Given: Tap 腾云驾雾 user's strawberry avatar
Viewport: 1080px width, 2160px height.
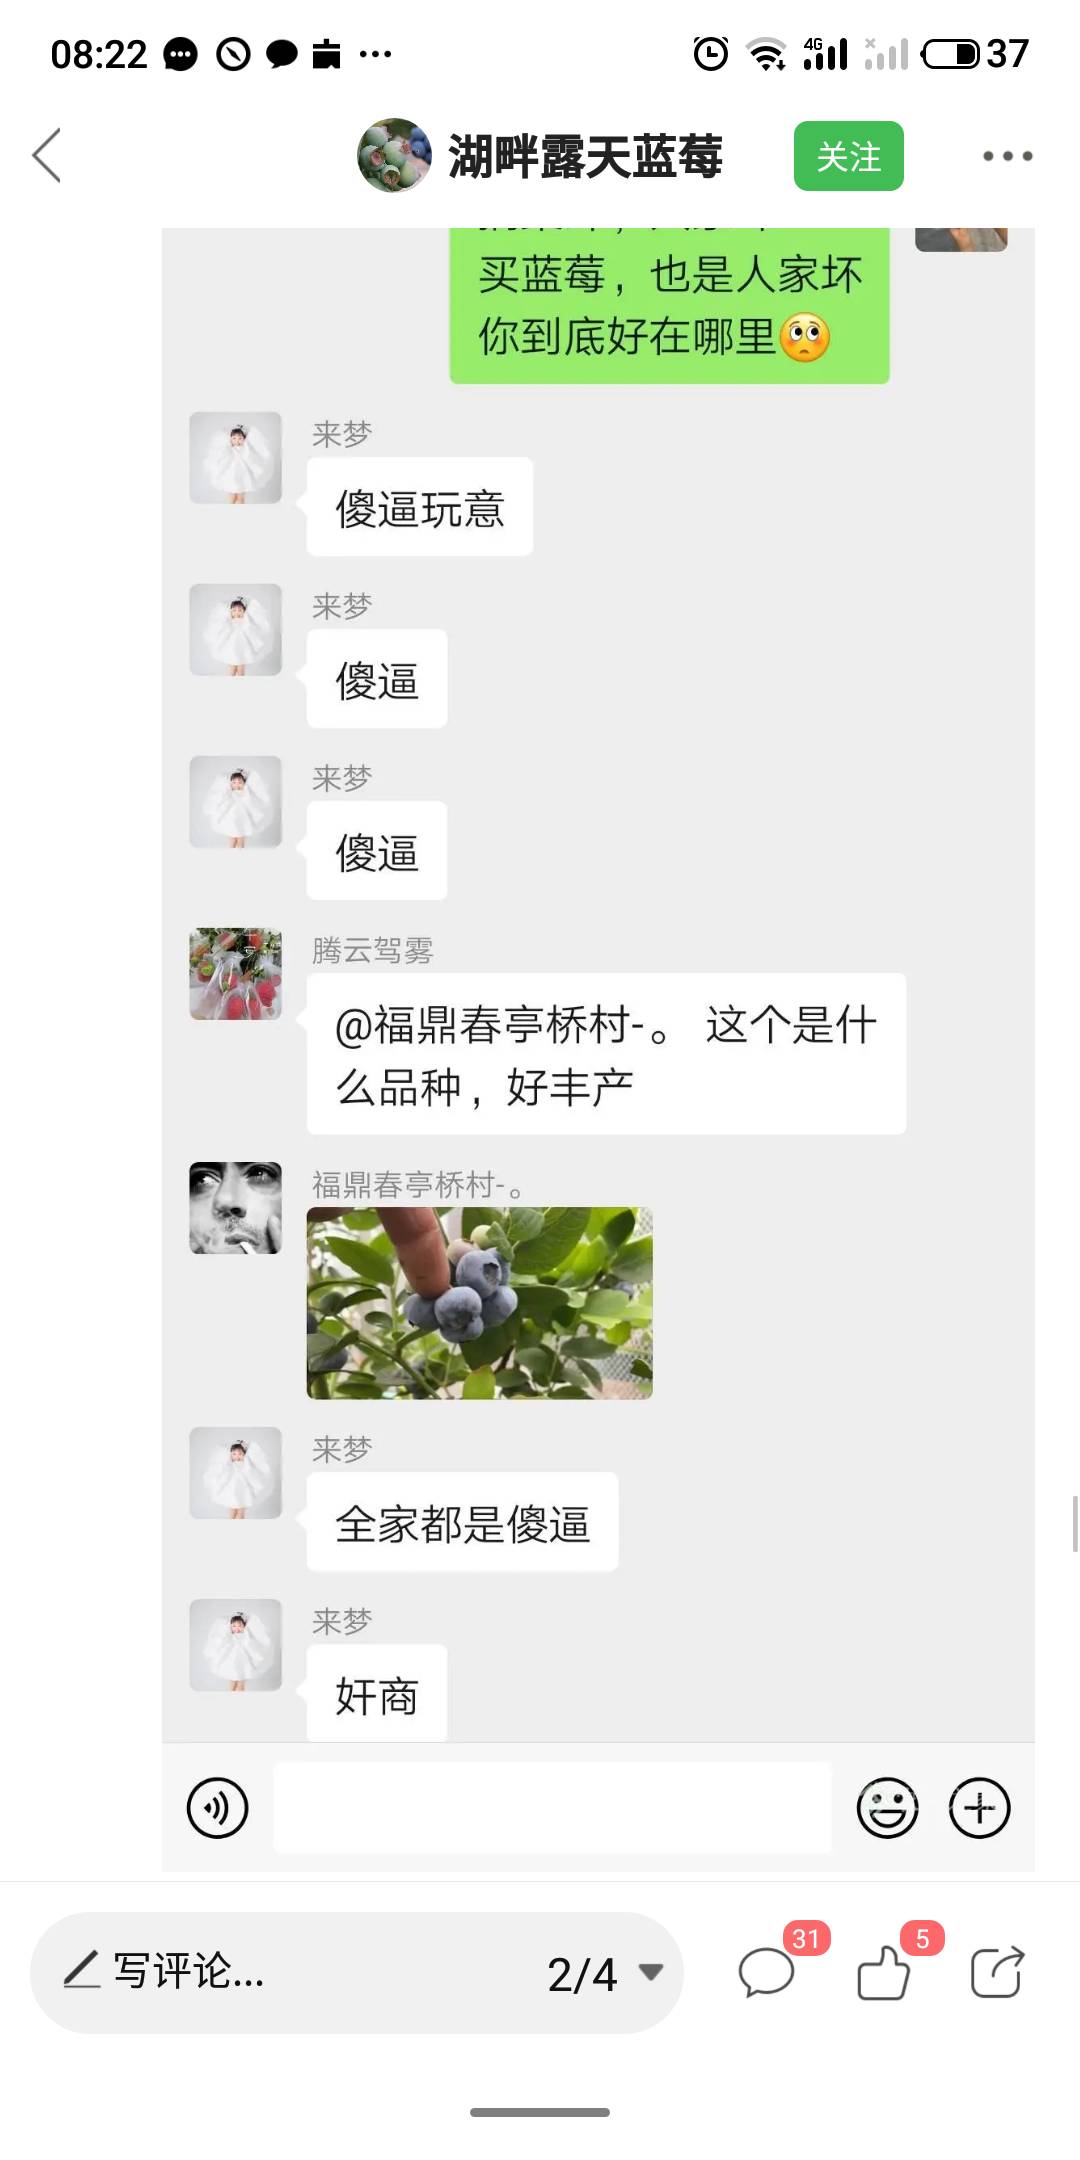Looking at the screenshot, I should [x=236, y=974].
